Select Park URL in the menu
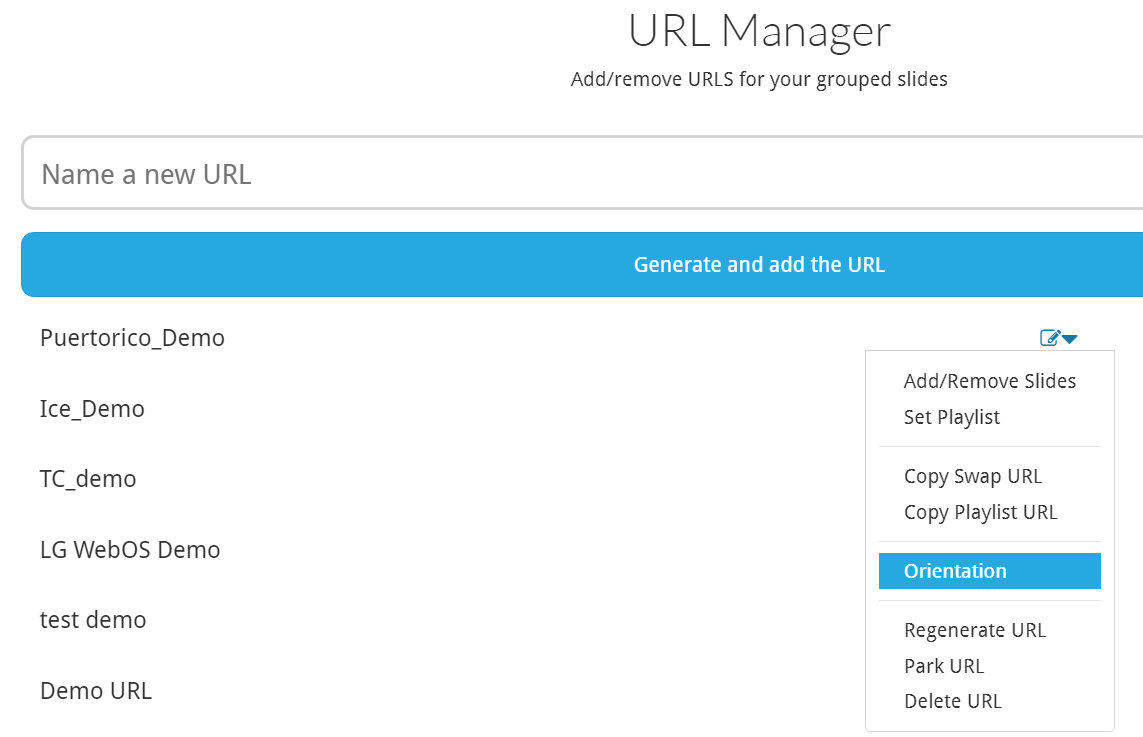This screenshot has height=737, width=1143. click(943, 666)
